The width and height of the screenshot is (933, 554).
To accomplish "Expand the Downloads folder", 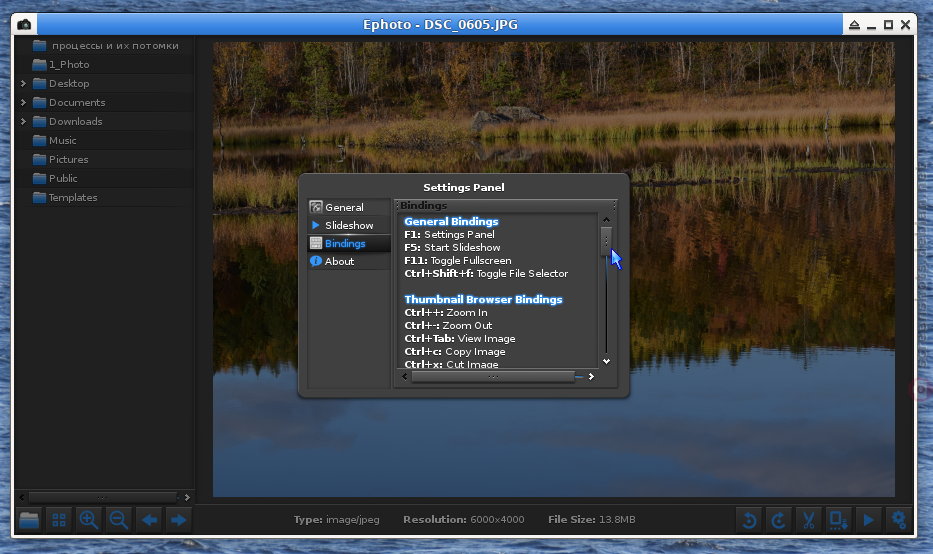I will pos(23,121).
